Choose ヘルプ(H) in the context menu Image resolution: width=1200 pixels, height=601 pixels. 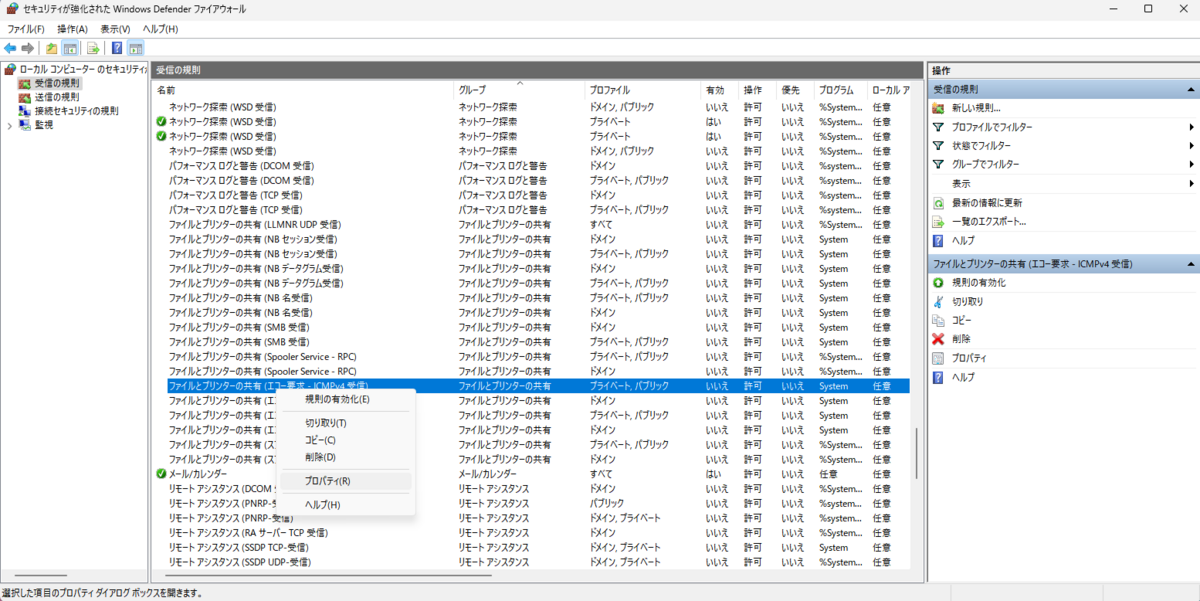click(345, 505)
